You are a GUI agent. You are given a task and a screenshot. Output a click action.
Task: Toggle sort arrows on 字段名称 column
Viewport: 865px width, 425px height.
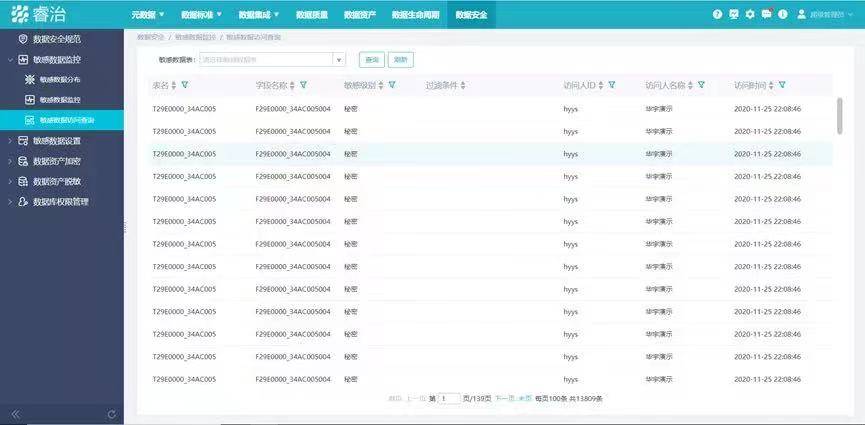pyautogui.click(x=292, y=85)
